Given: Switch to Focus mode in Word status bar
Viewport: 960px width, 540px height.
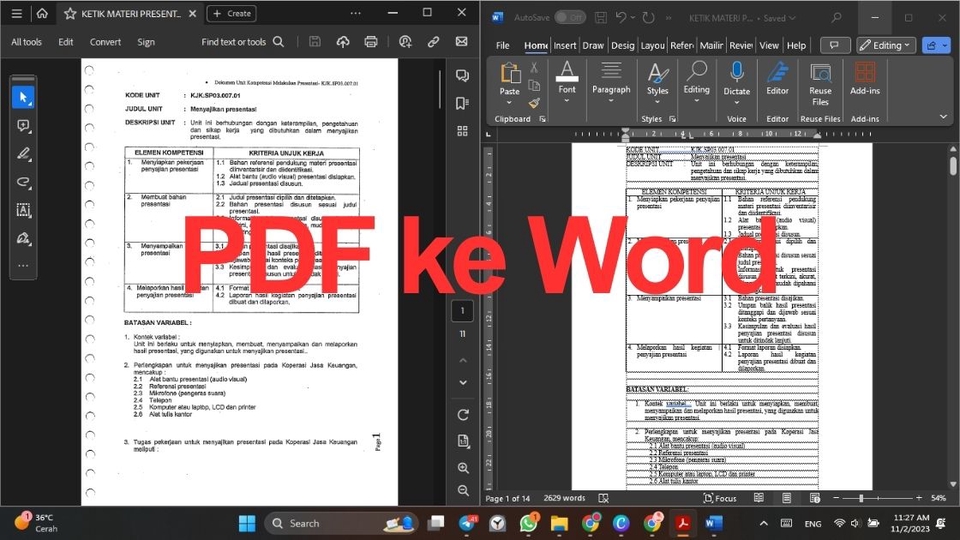Looking at the screenshot, I should click(x=720, y=498).
